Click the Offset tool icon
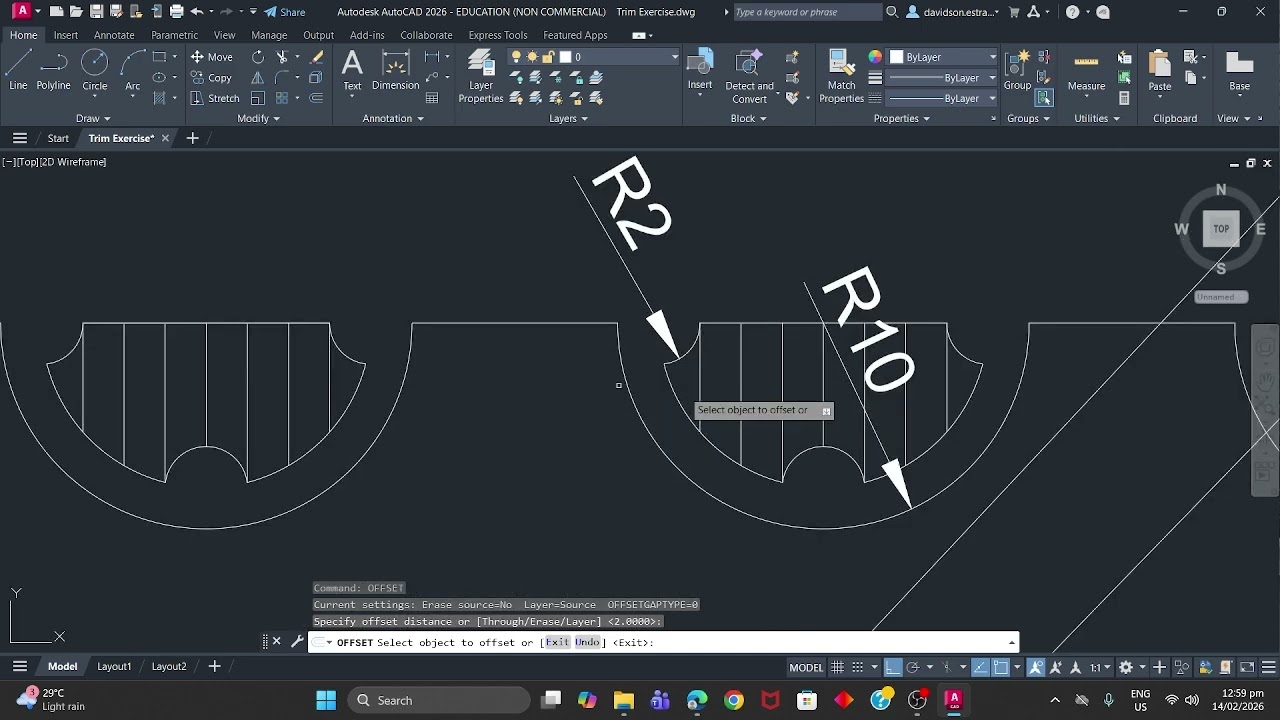This screenshot has height=720, width=1280. (317, 98)
